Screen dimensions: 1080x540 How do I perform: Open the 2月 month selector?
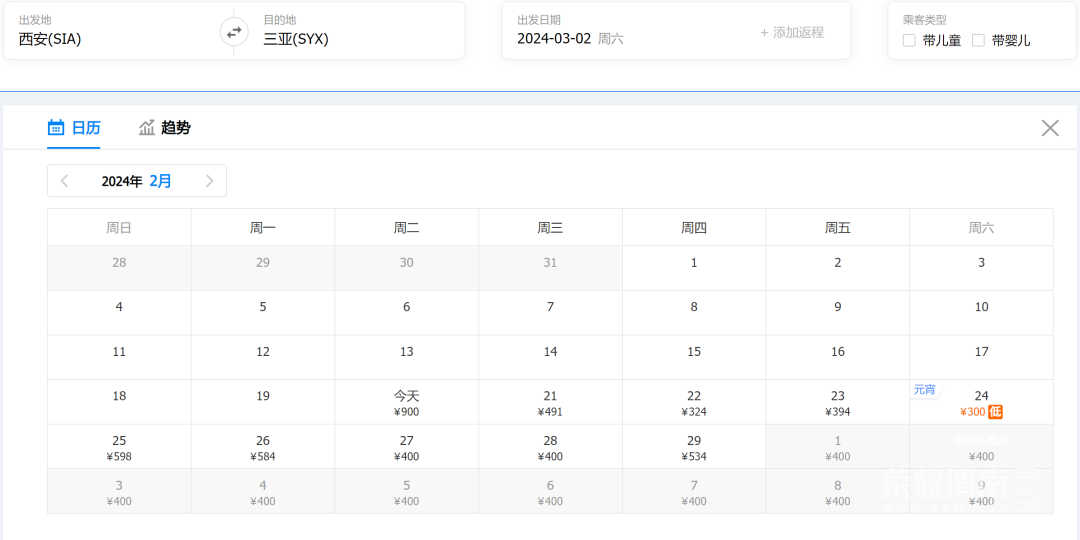coord(160,181)
